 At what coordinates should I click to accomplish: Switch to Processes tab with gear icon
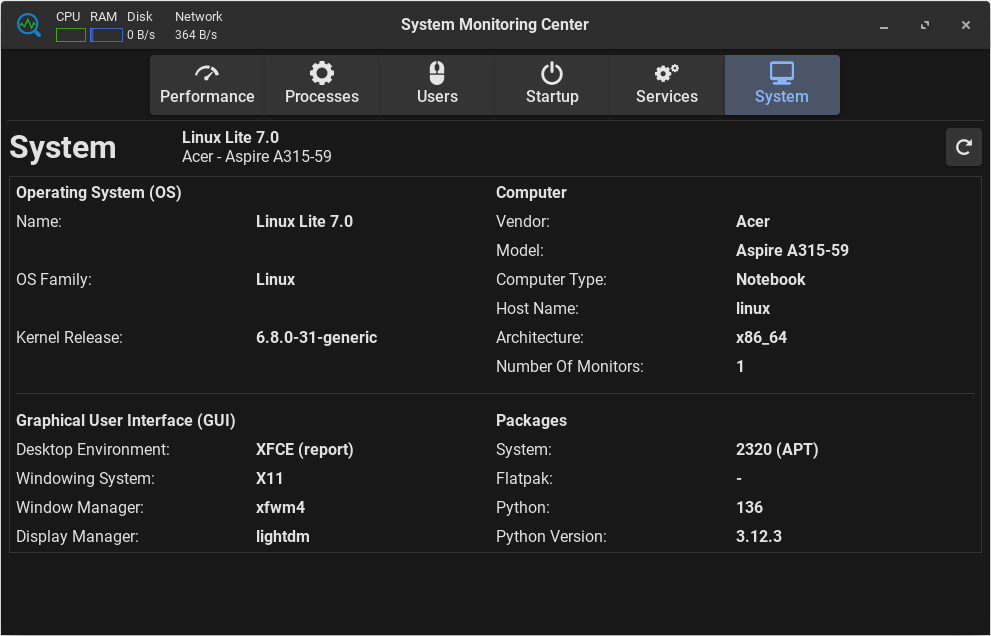coord(321,85)
